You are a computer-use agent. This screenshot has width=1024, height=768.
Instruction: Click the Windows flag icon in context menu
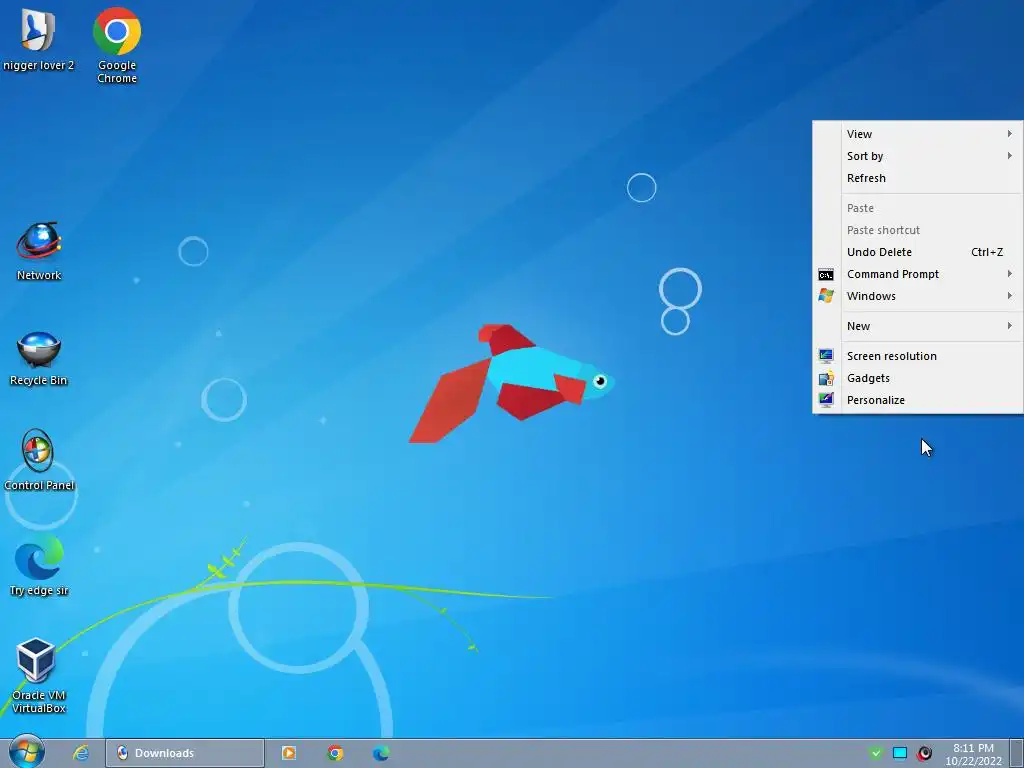click(x=825, y=296)
